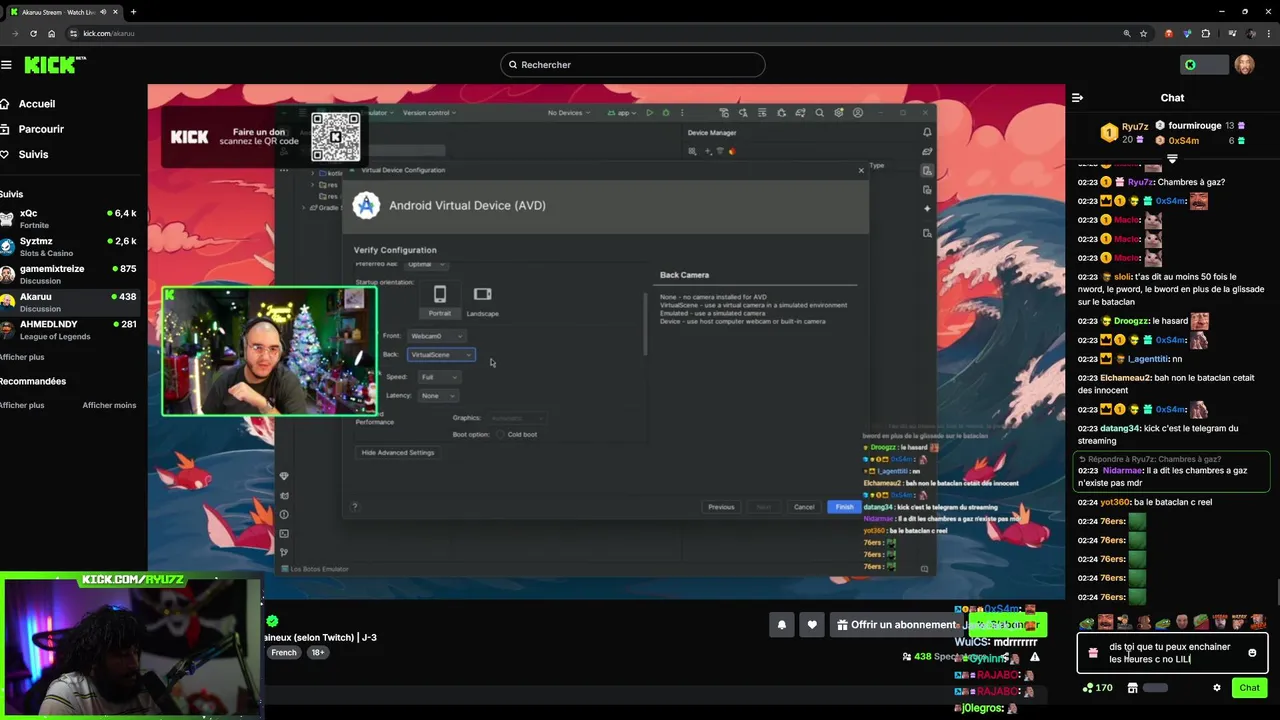
Task: Click the French tag
Action: (x=284, y=653)
